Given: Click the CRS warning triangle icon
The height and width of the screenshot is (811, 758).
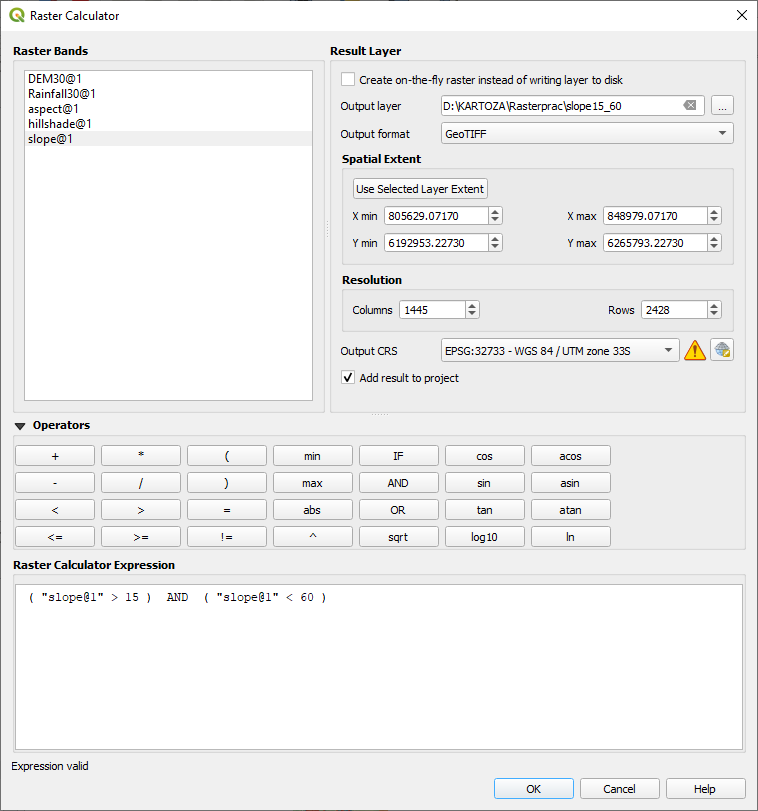Looking at the screenshot, I should pyautogui.click(x=695, y=350).
